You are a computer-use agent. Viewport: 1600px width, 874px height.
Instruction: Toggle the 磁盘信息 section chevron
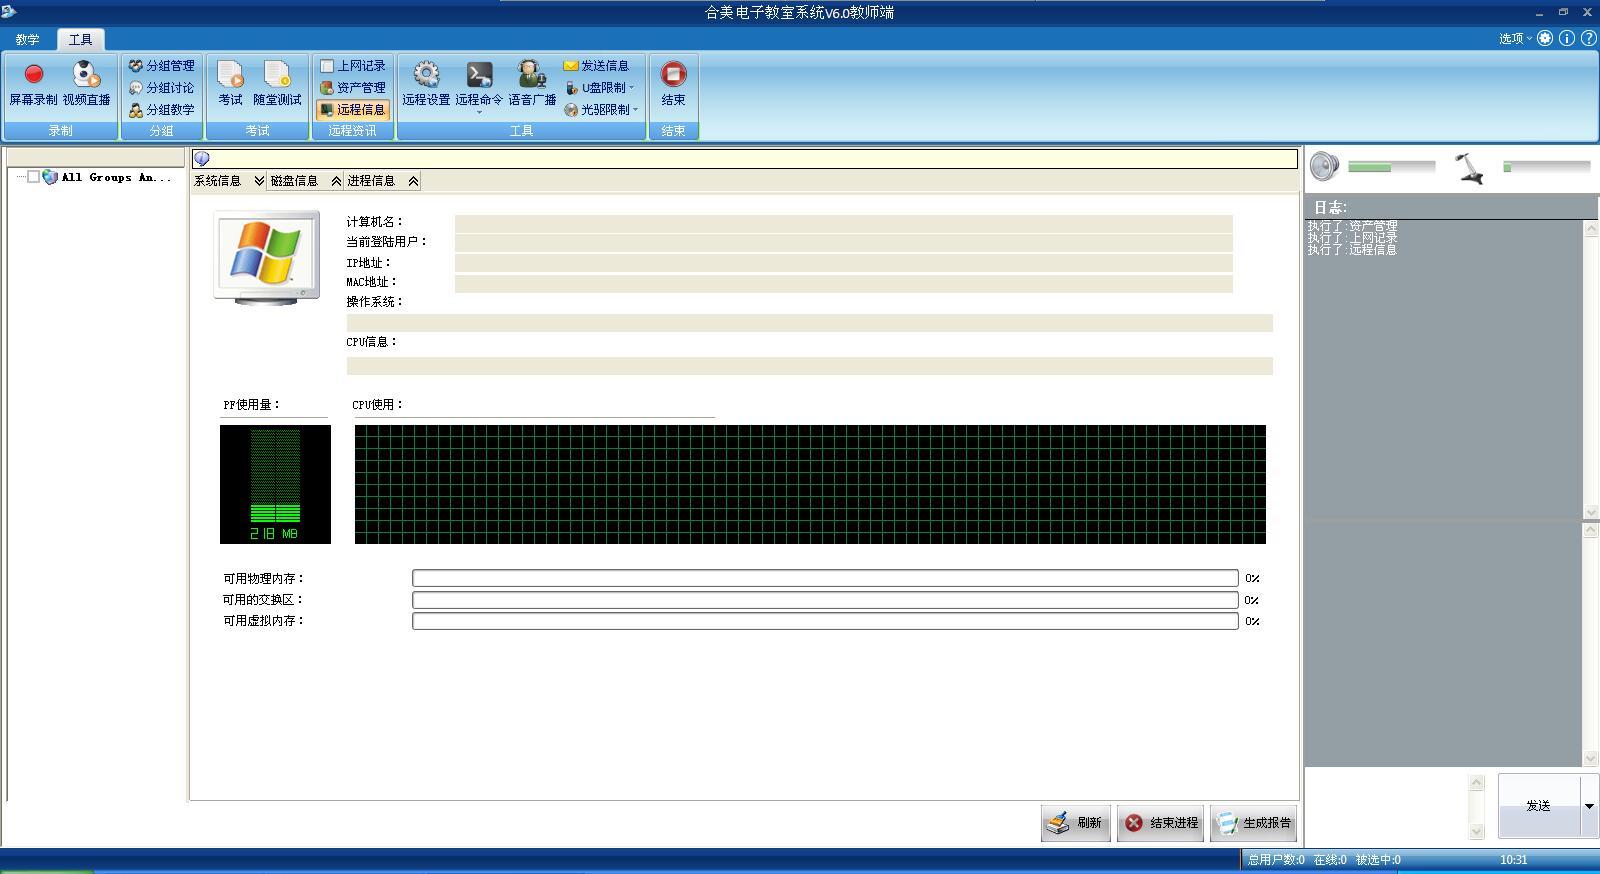pyautogui.click(x=336, y=181)
